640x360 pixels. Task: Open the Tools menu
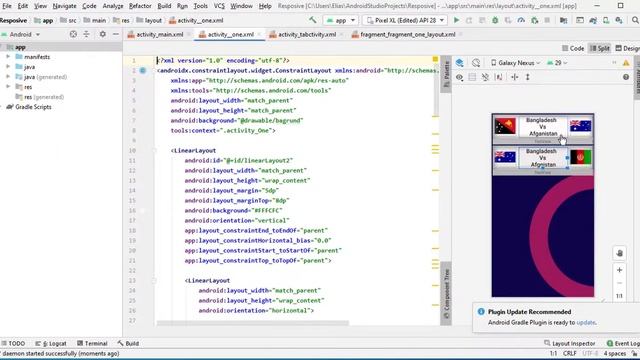[x=200, y=6]
